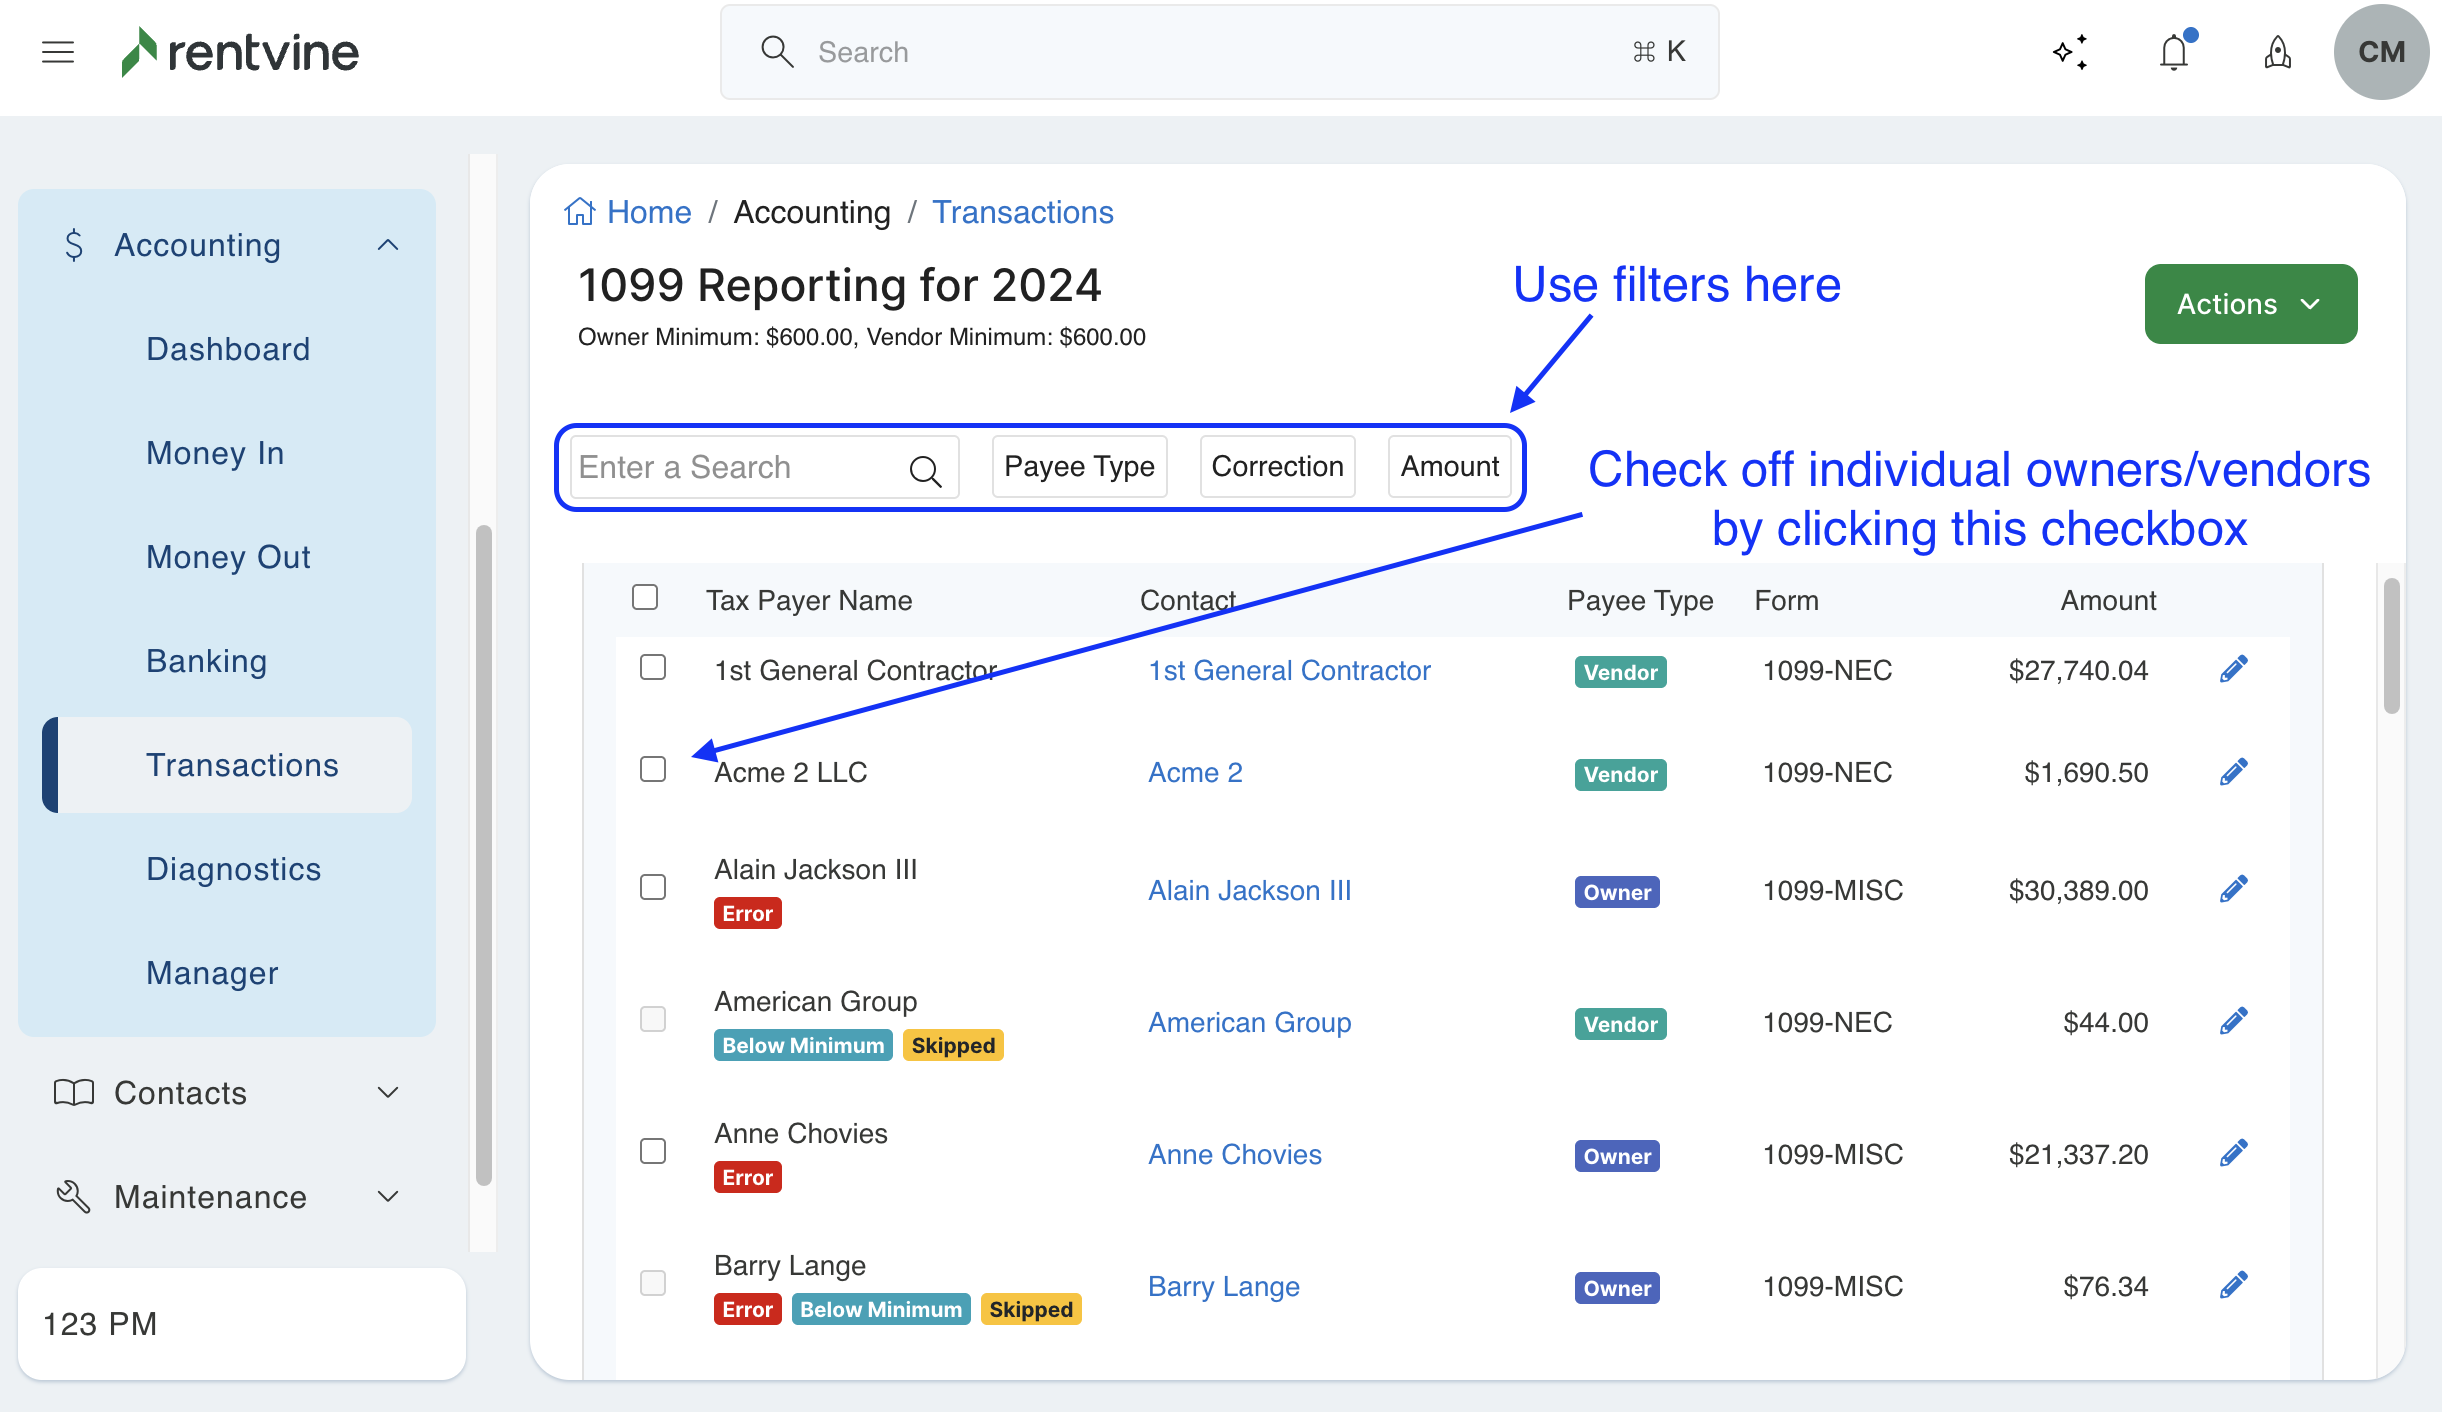The image size is (2442, 1412).
Task: Click the Home breadcrumb house icon
Action: click(580, 212)
